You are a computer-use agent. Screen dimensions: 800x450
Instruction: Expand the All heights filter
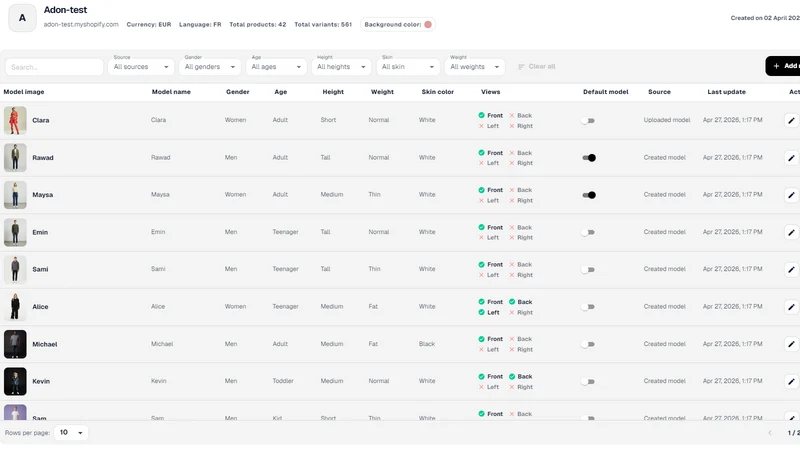pyautogui.click(x=341, y=67)
